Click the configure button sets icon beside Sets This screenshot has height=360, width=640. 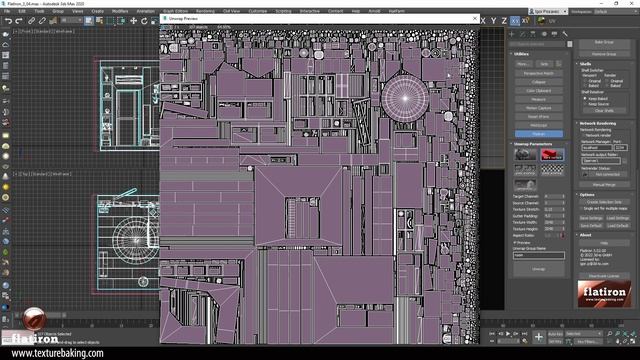(559, 64)
